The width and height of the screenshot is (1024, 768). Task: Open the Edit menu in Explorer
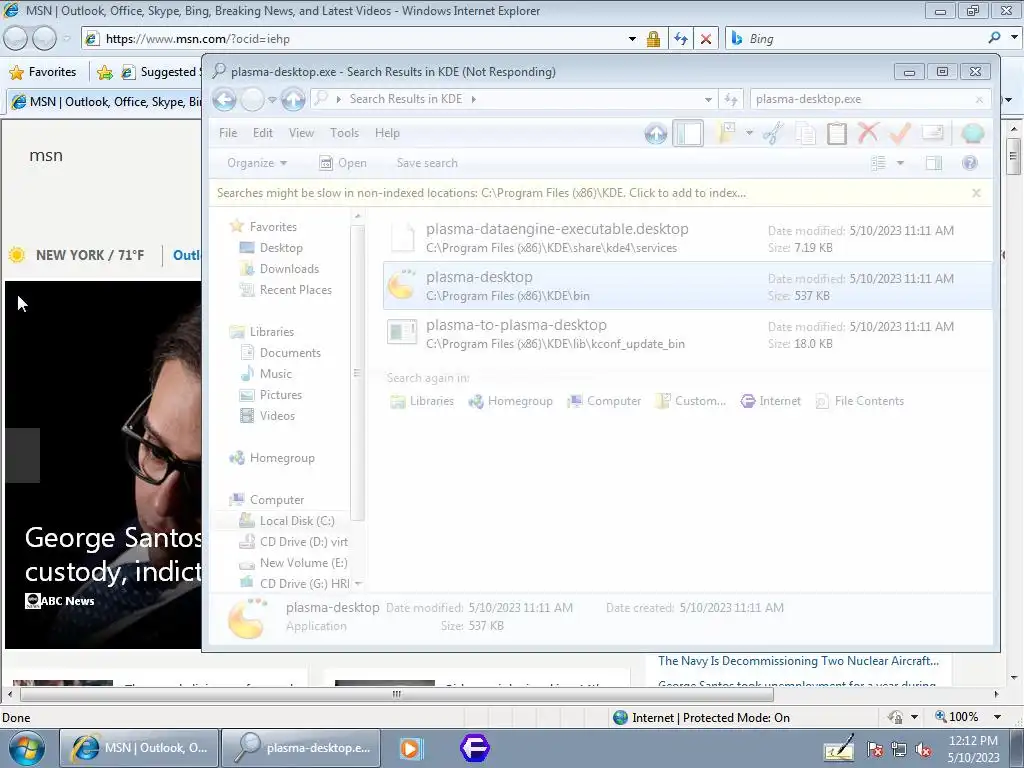coord(263,133)
